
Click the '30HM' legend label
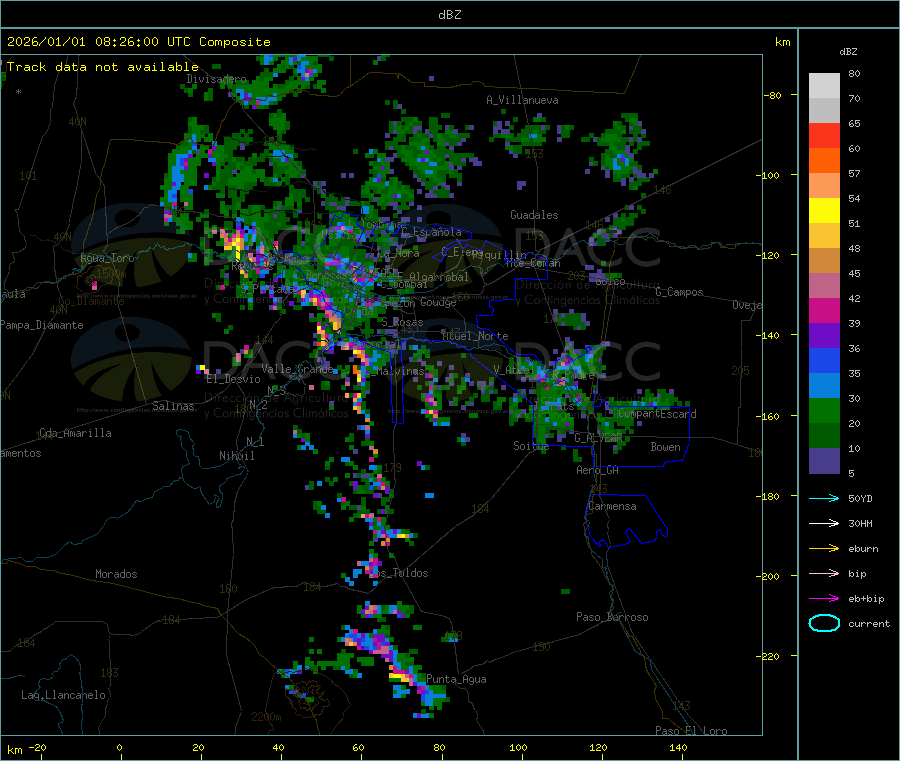click(x=860, y=523)
